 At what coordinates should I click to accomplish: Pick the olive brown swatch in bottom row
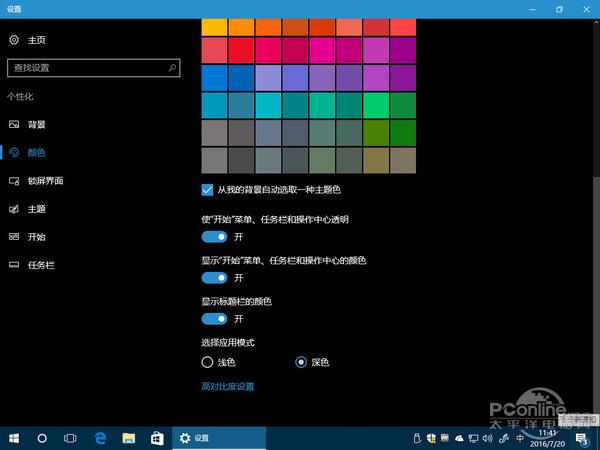click(376, 160)
